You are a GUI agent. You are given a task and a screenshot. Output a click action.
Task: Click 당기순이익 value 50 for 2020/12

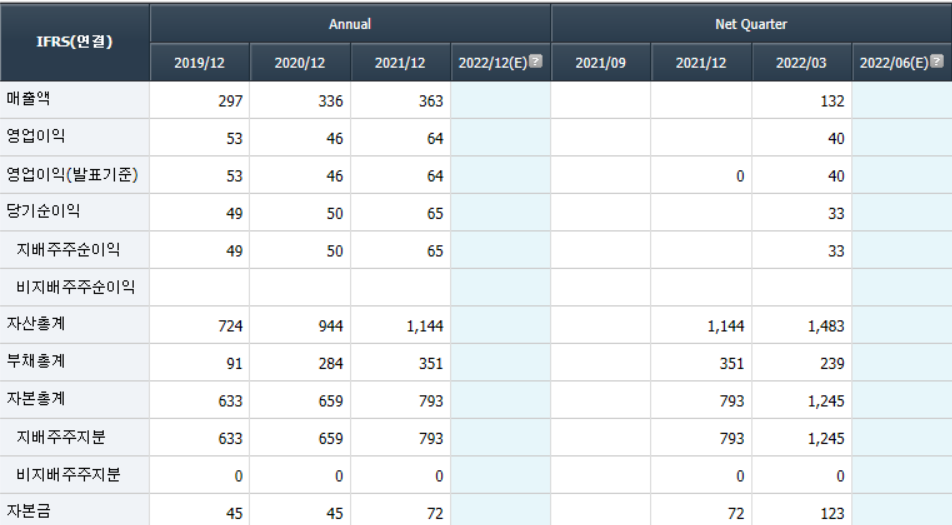(335, 214)
